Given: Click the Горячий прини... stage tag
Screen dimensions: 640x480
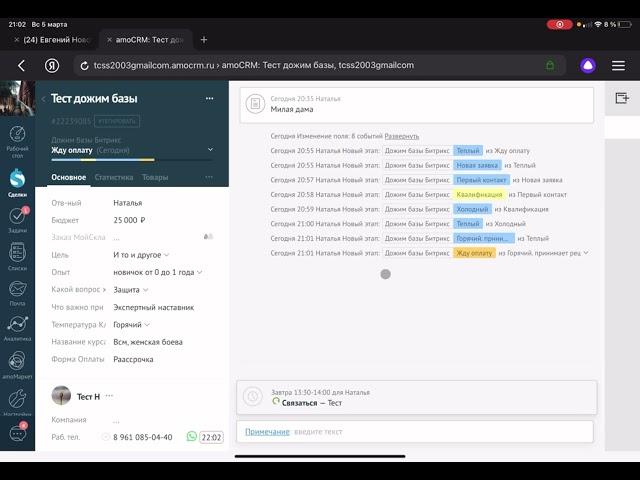Looking at the screenshot, I should (x=483, y=238).
